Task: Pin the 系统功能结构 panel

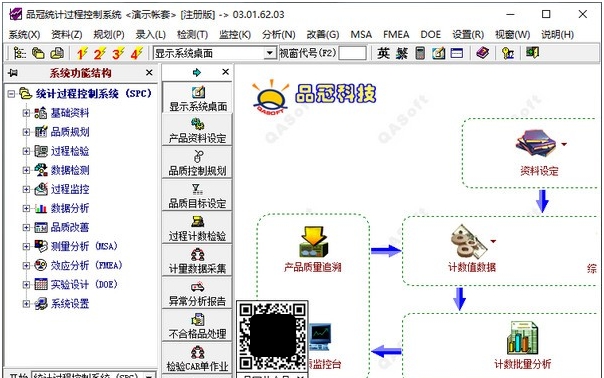Action: 13,72
